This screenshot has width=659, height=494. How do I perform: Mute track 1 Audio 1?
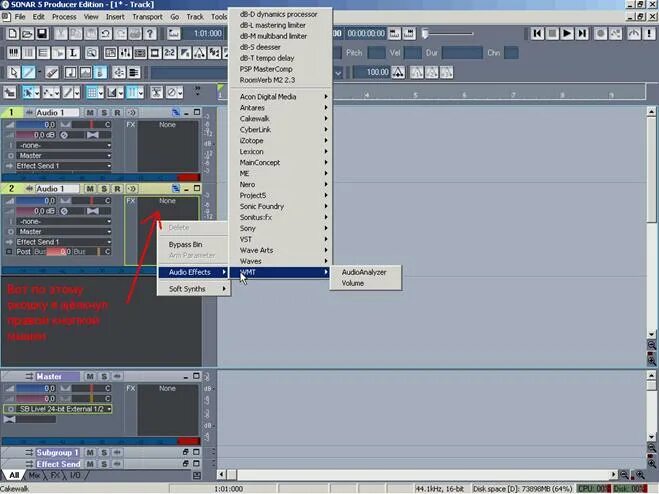coord(90,113)
